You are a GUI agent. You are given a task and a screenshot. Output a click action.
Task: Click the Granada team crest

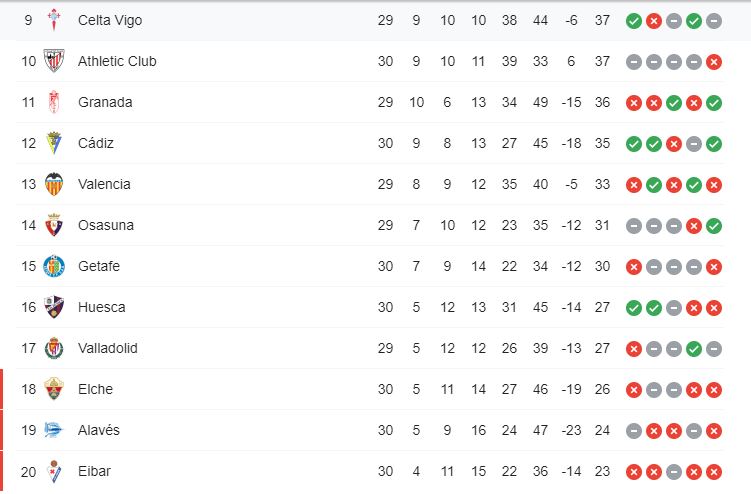[x=54, y=102]
